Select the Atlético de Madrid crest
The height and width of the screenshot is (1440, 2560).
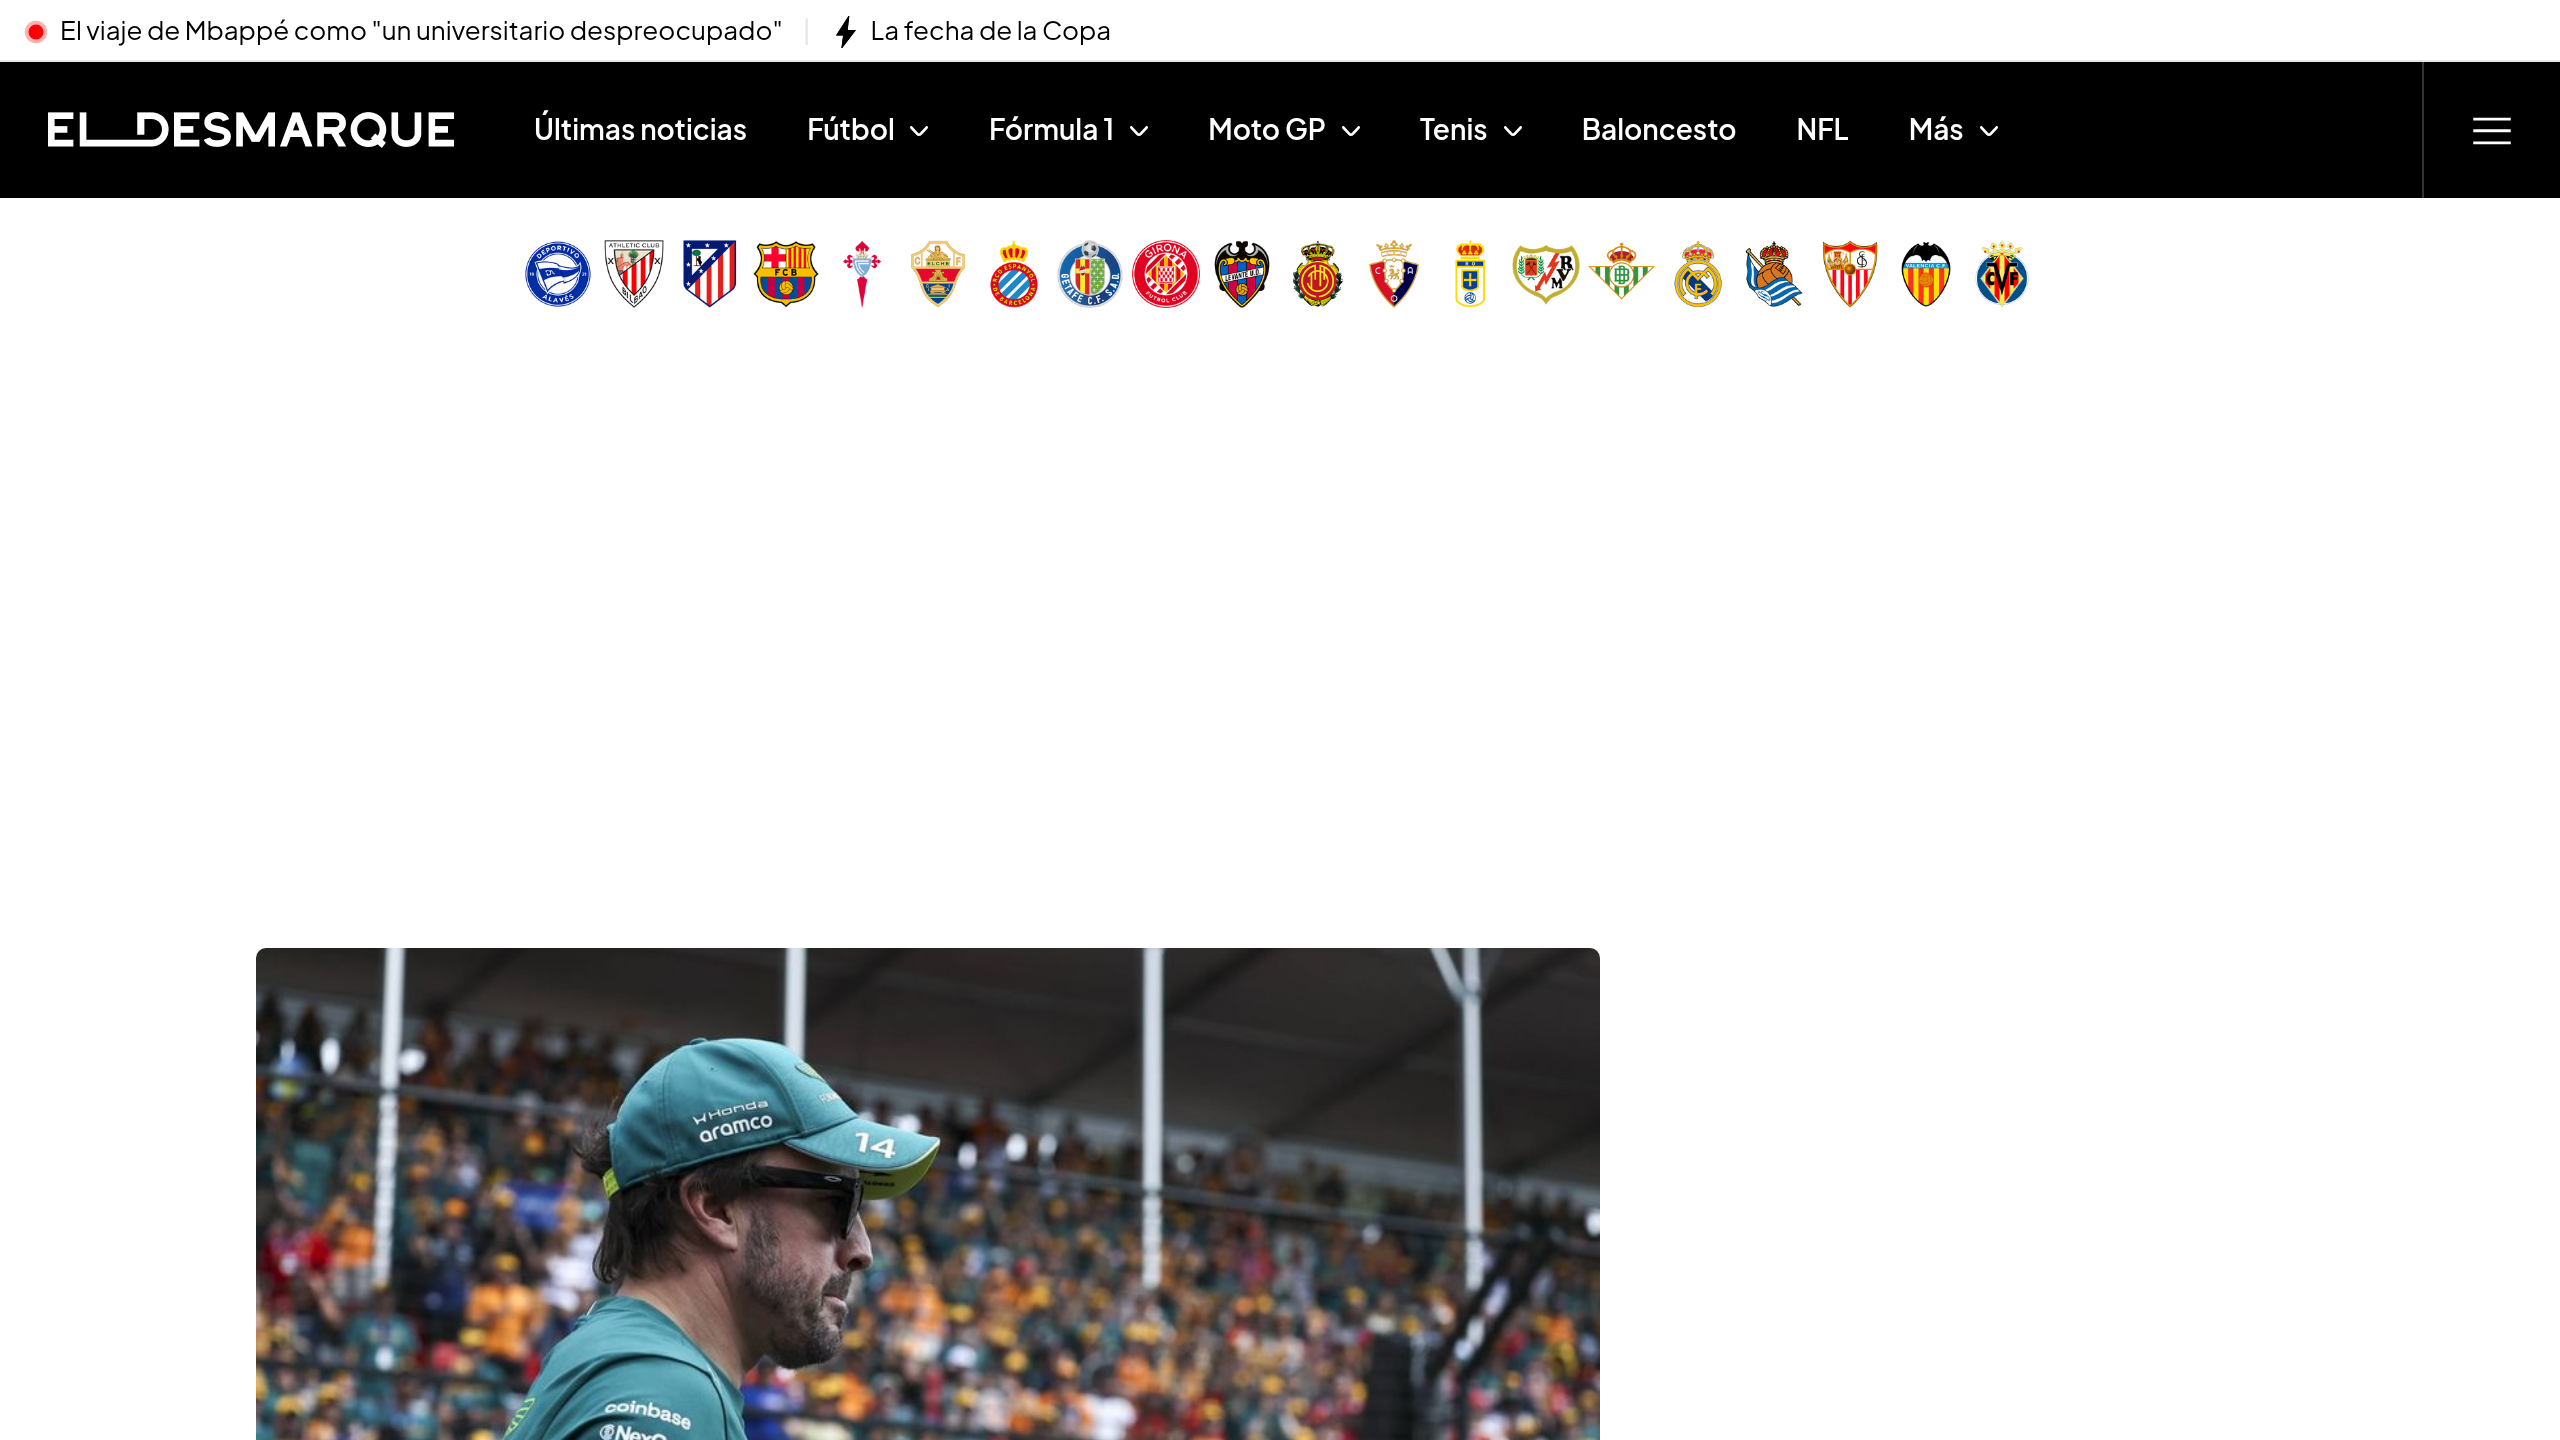tap(710, 274)
